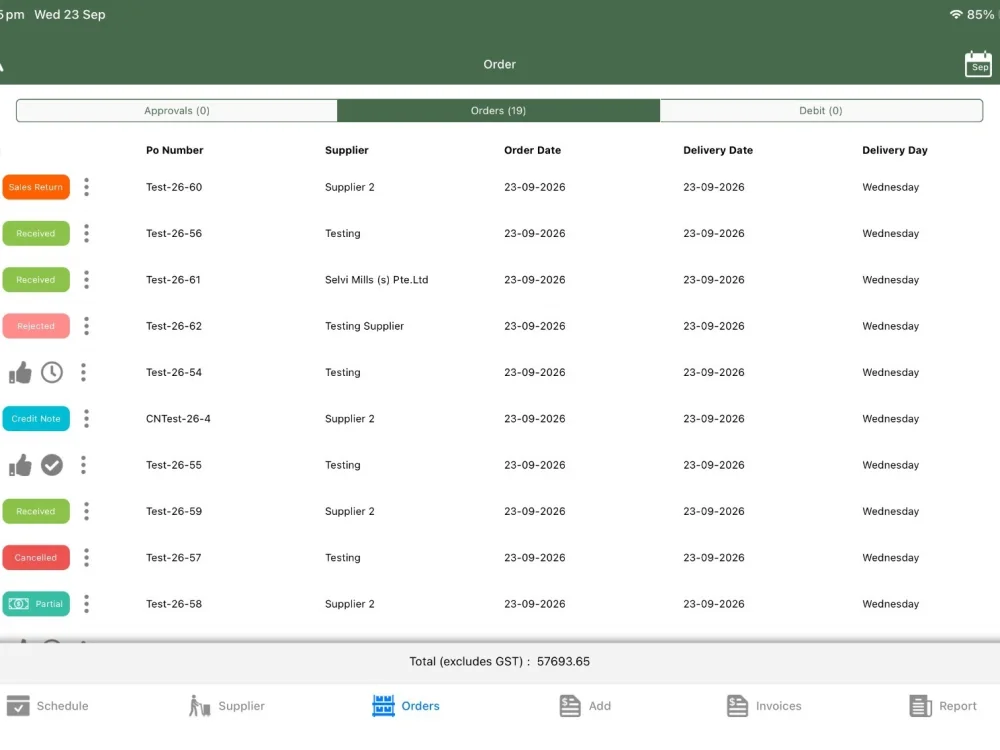
Task: Click the Supplier column header
Action: click(x=346, y=150)
